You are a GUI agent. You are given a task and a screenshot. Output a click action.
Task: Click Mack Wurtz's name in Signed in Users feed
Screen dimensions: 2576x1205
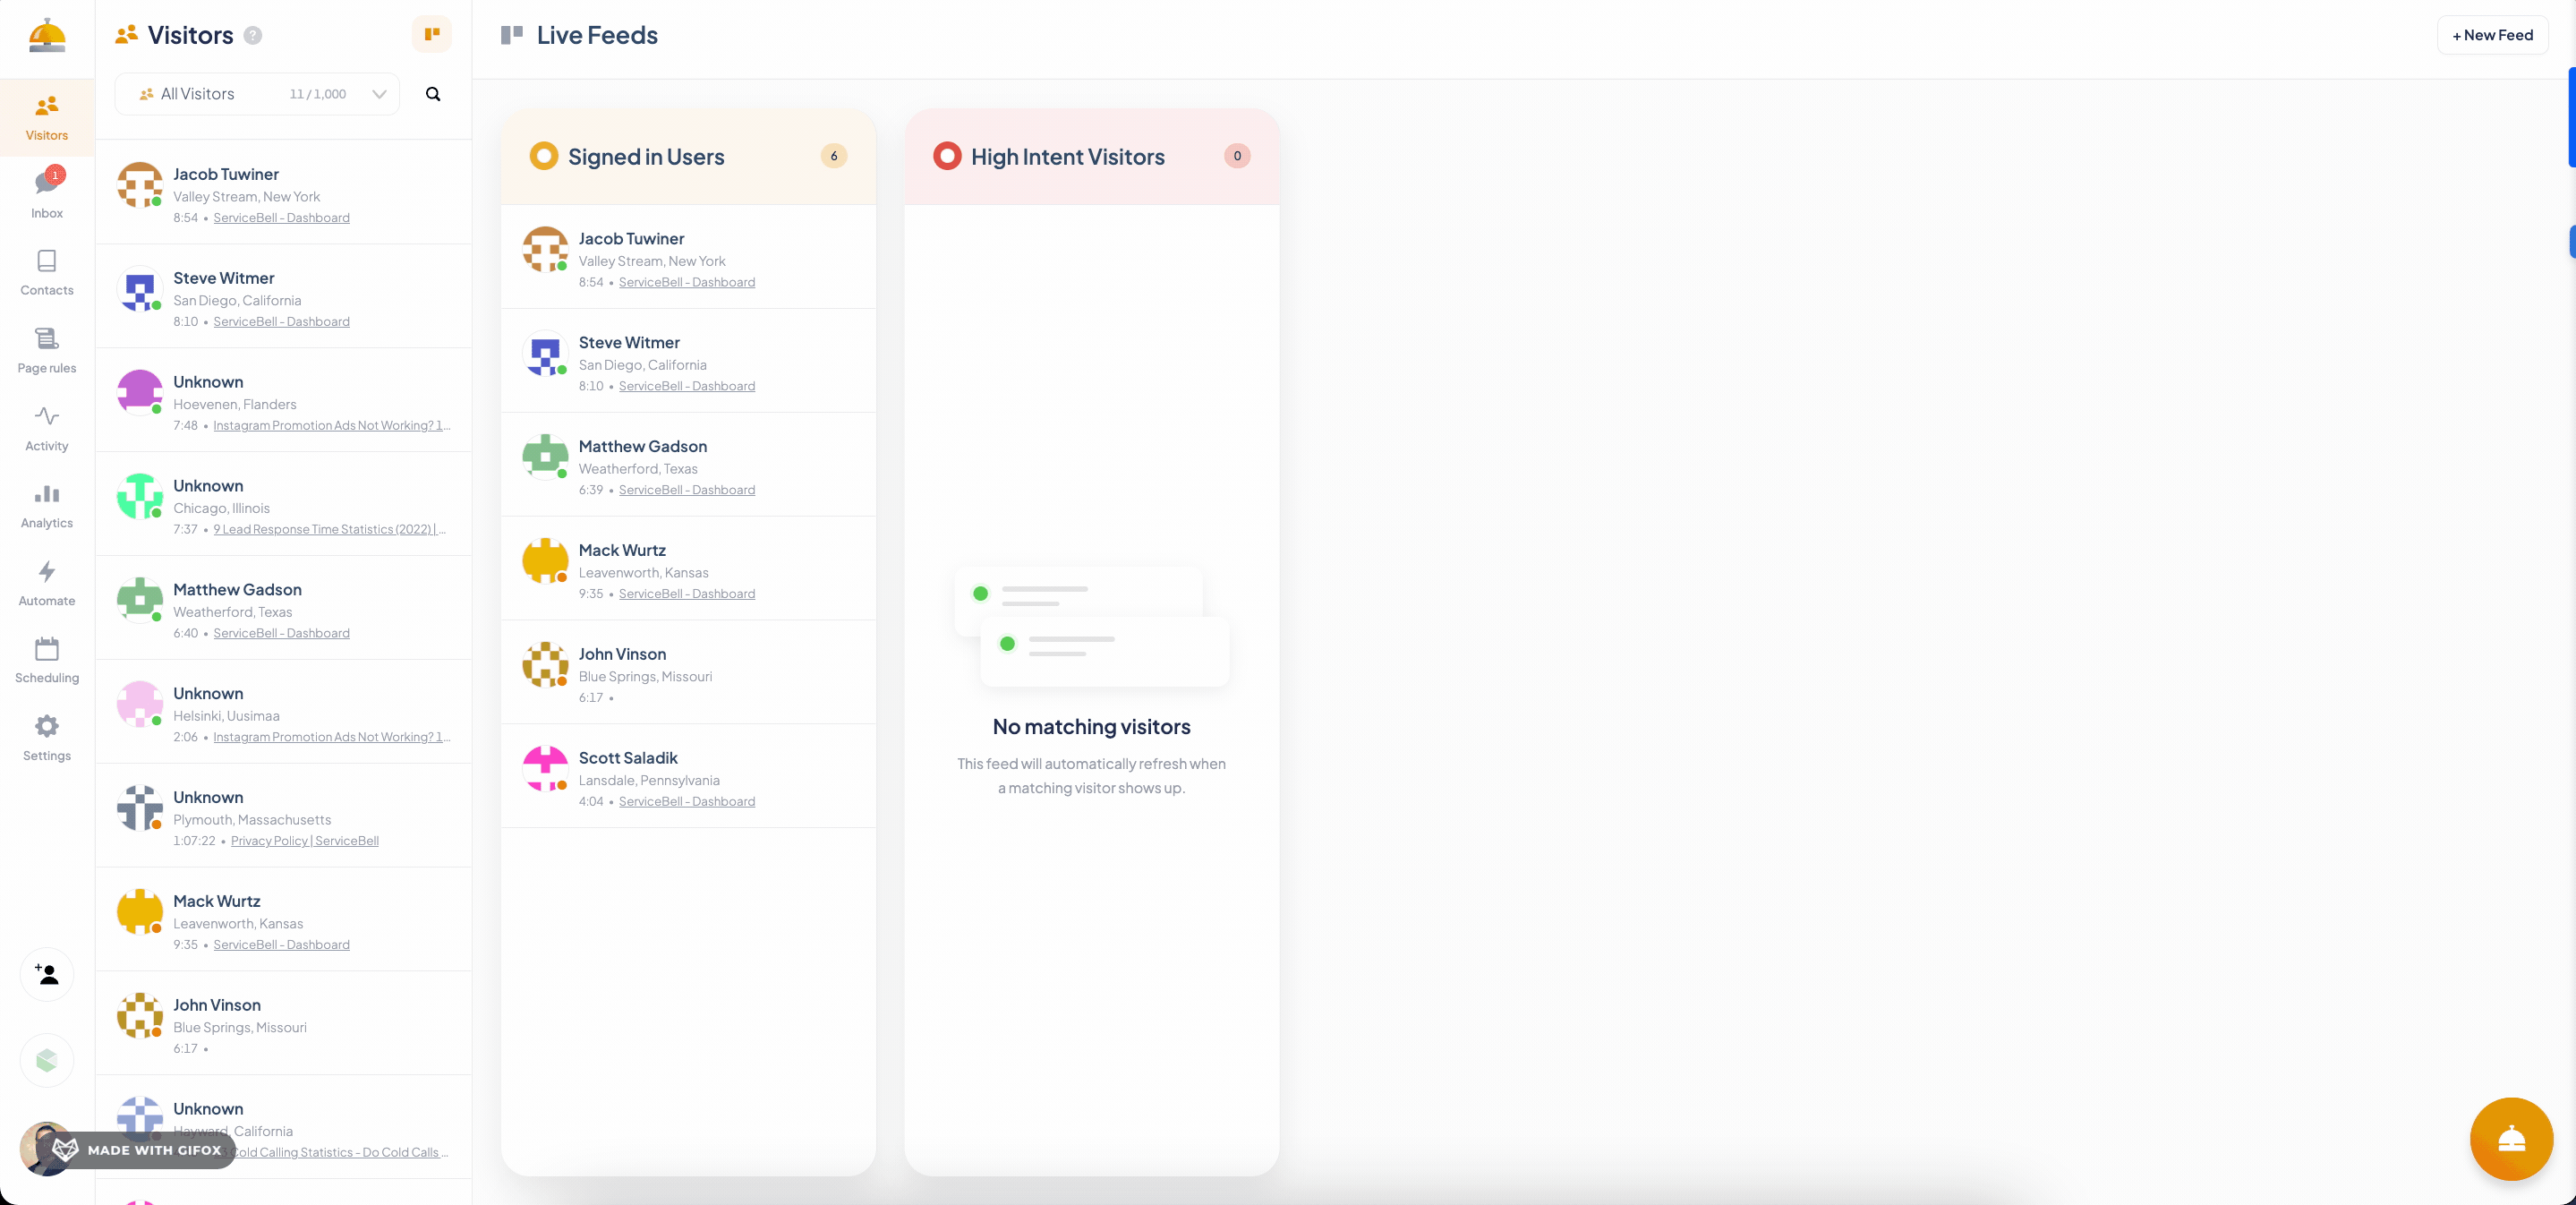622,550
